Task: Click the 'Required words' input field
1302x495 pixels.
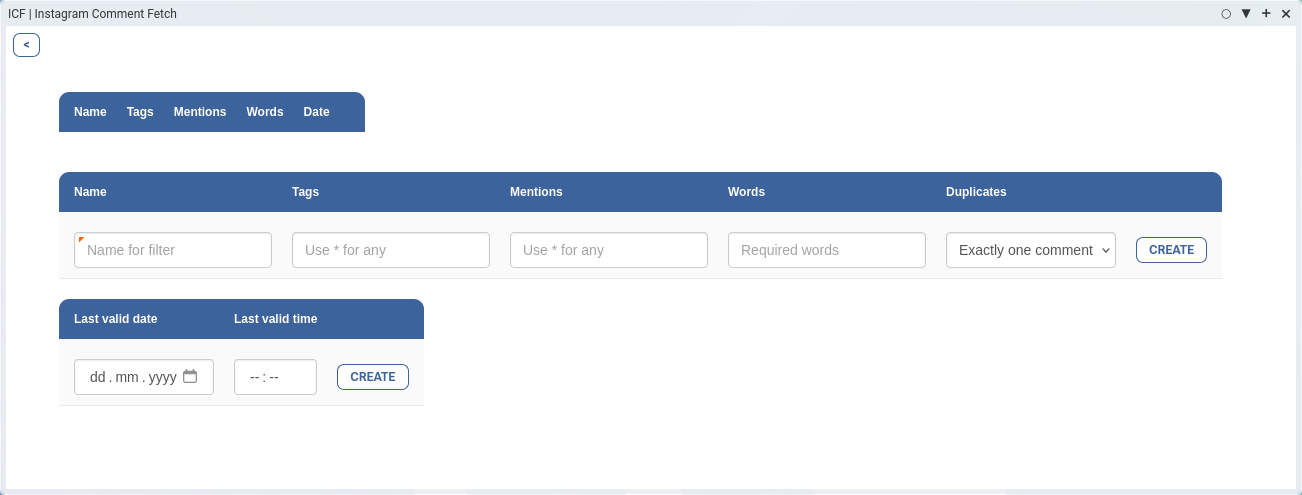Action: click(x=827, y=250)
